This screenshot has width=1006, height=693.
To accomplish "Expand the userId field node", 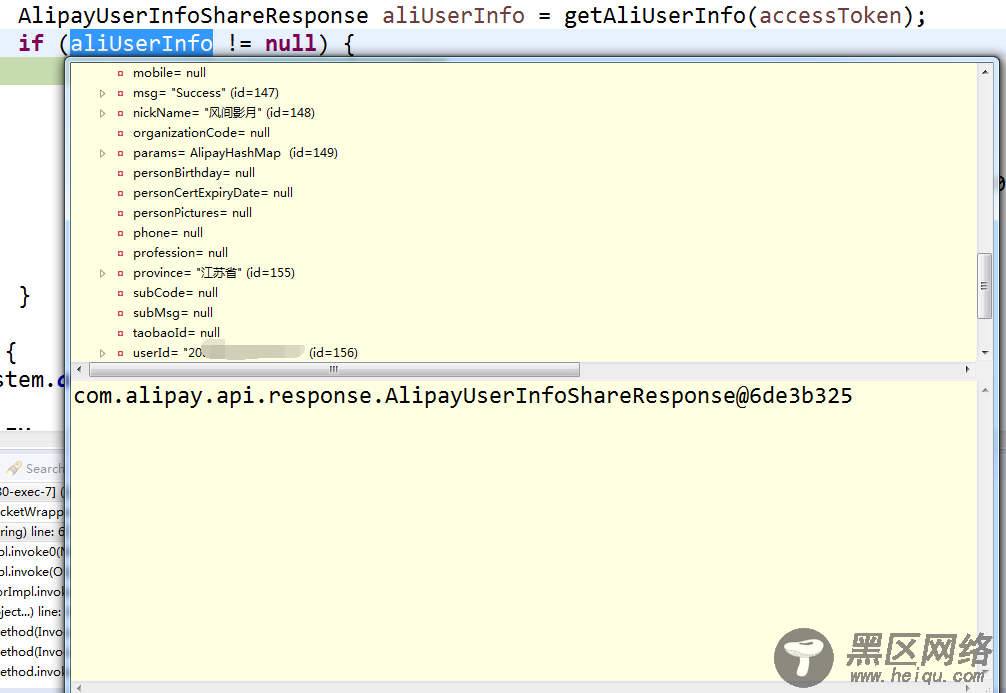I will coord(103,353).
